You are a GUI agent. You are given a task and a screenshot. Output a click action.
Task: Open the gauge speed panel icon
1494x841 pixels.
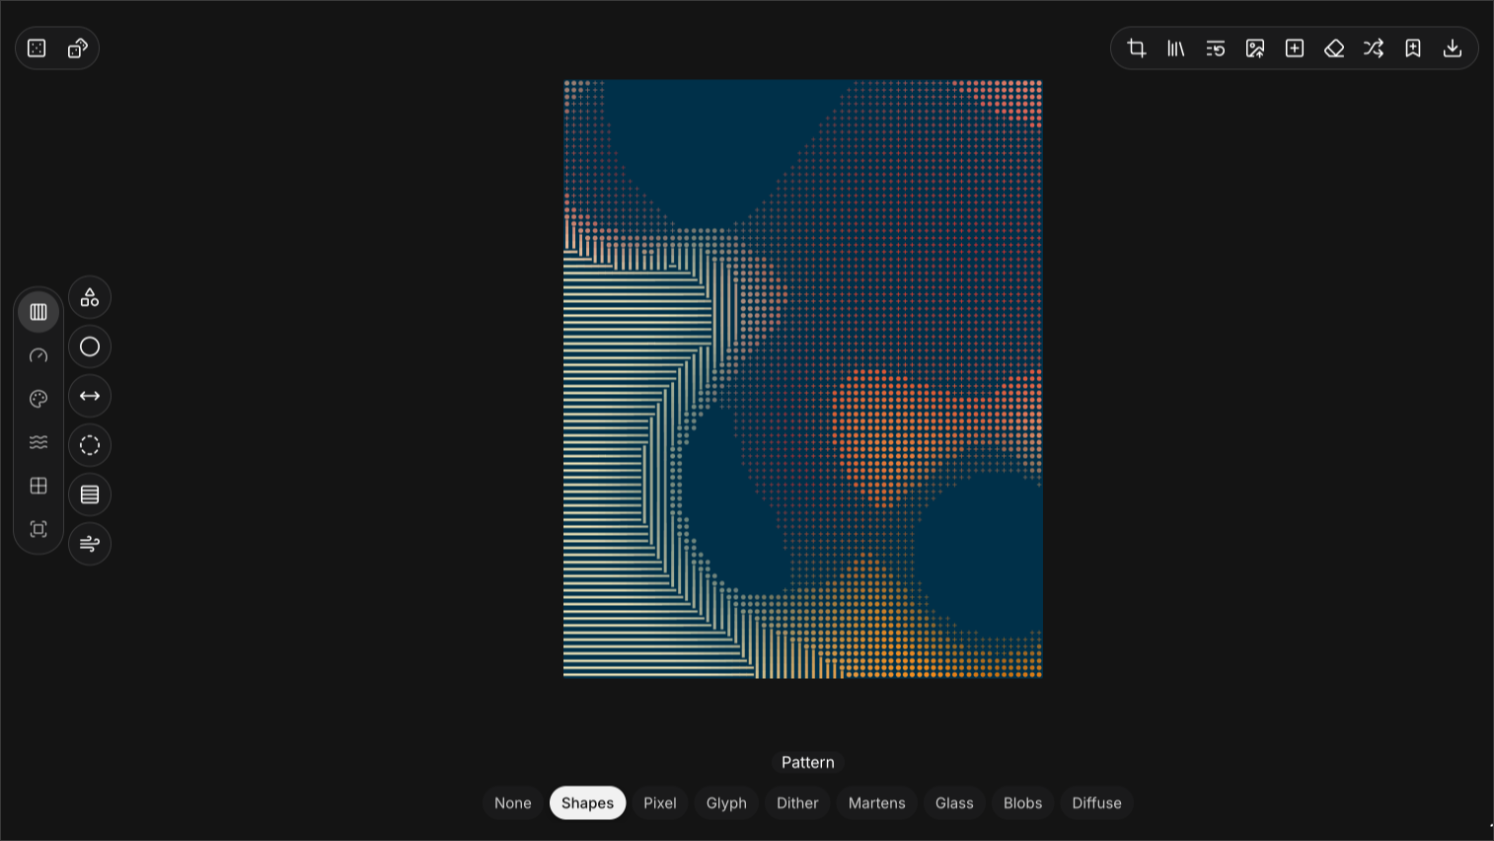39,356
